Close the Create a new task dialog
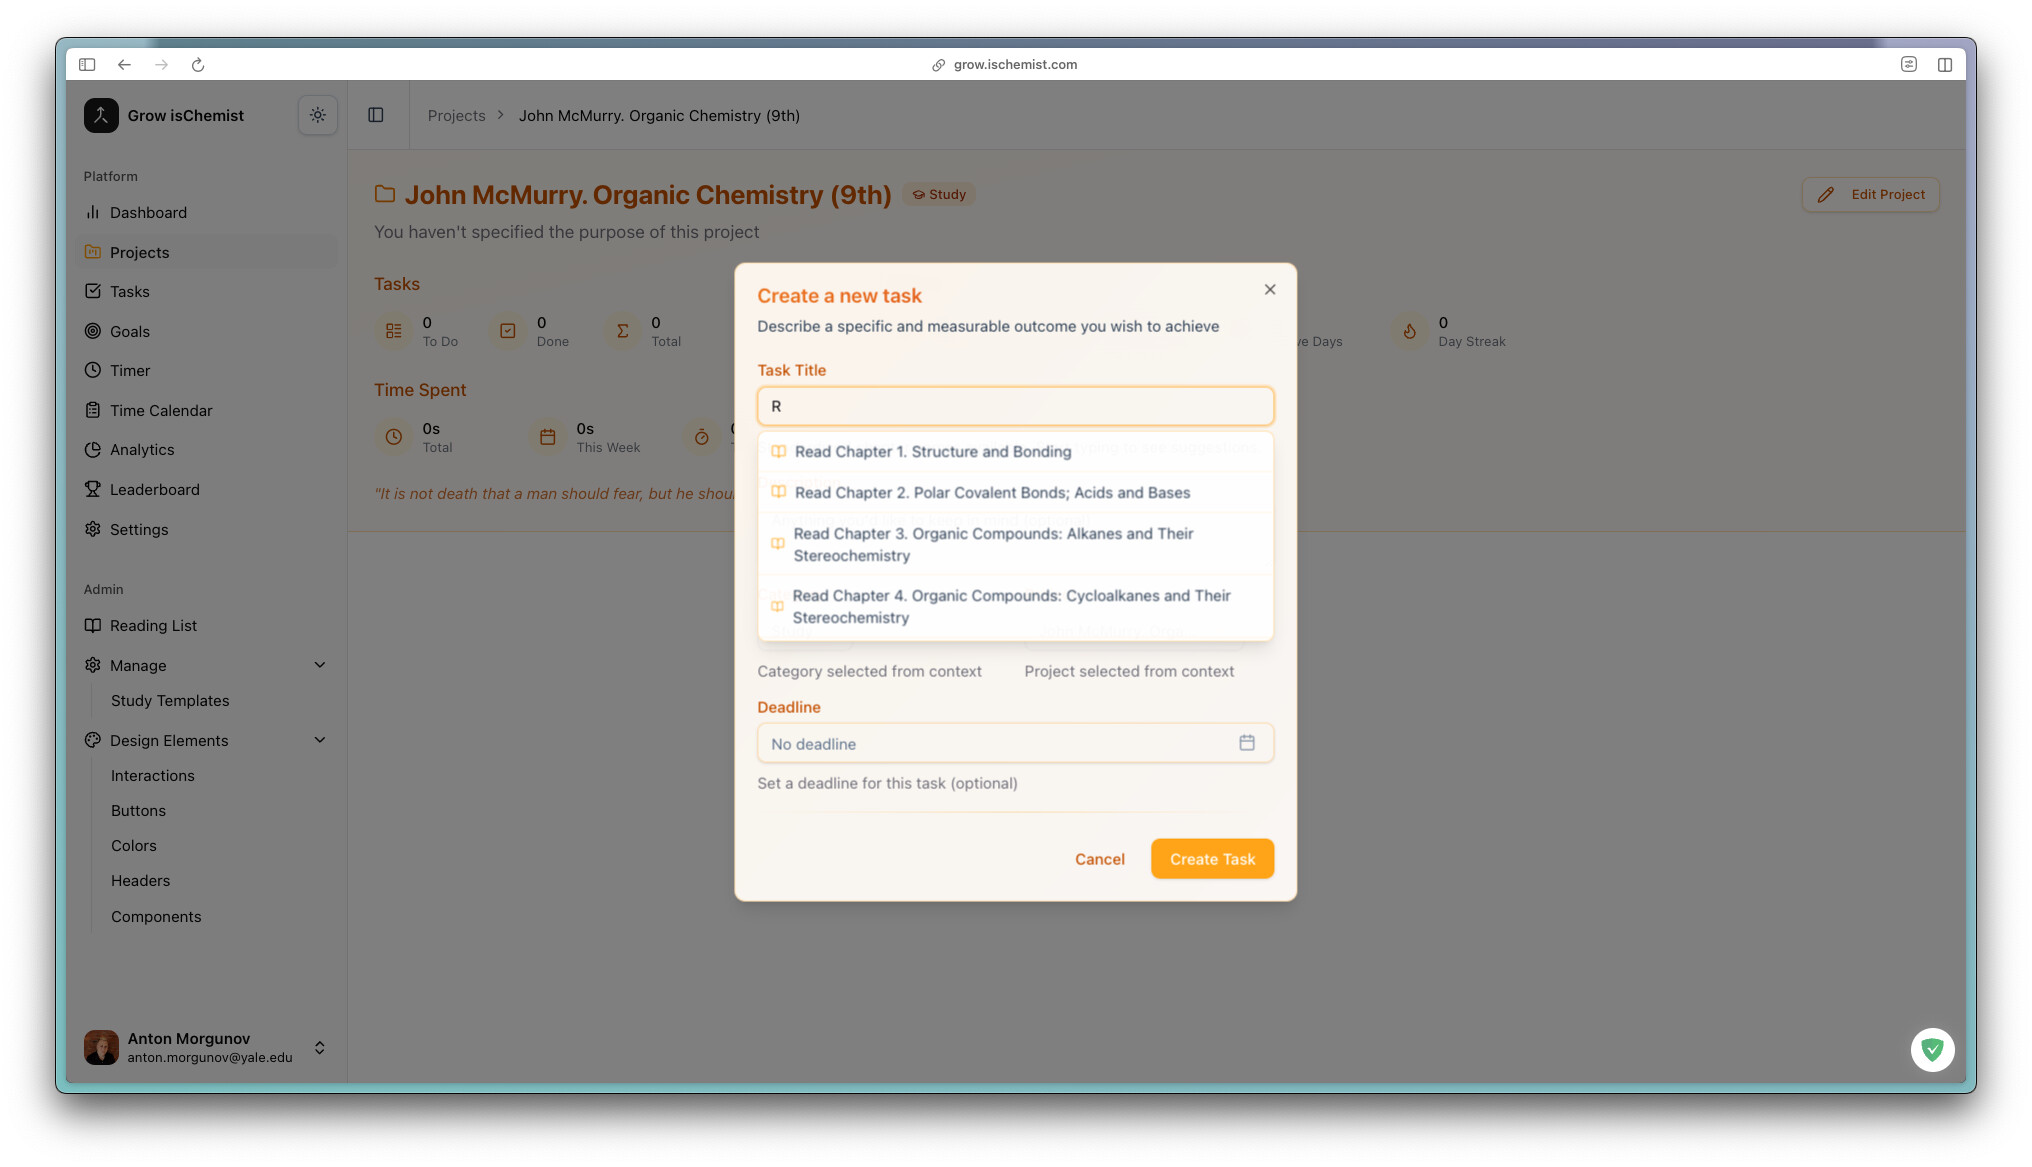The image size is (2032, 1167). point(1269,290)
